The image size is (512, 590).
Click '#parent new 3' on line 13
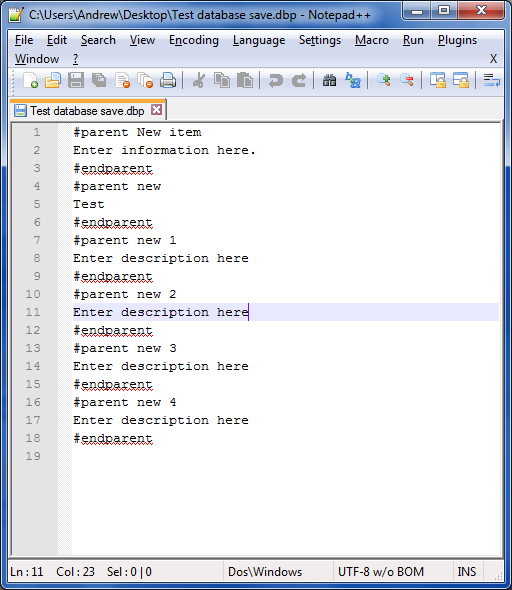point(125,348)
